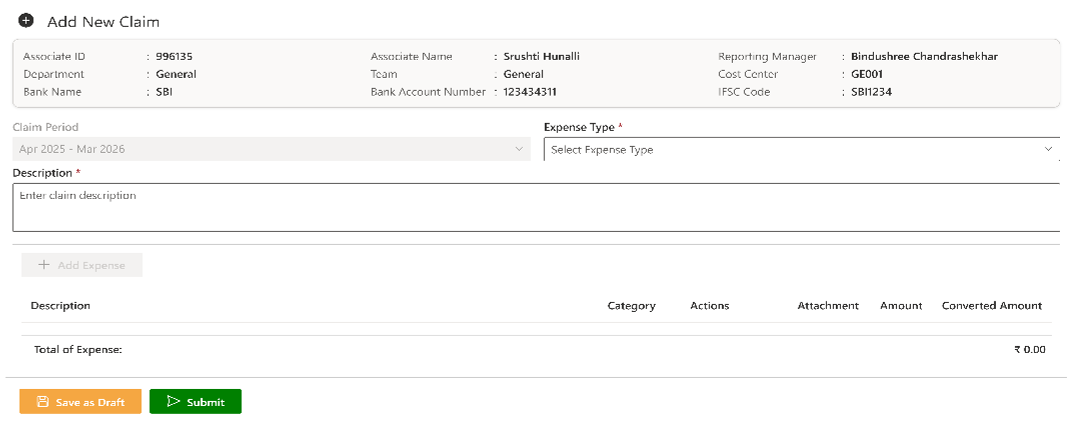Click the floppy disk icon on Save as Draft
This screenshot has width=1075, height=437.
(x=42, y=402)
